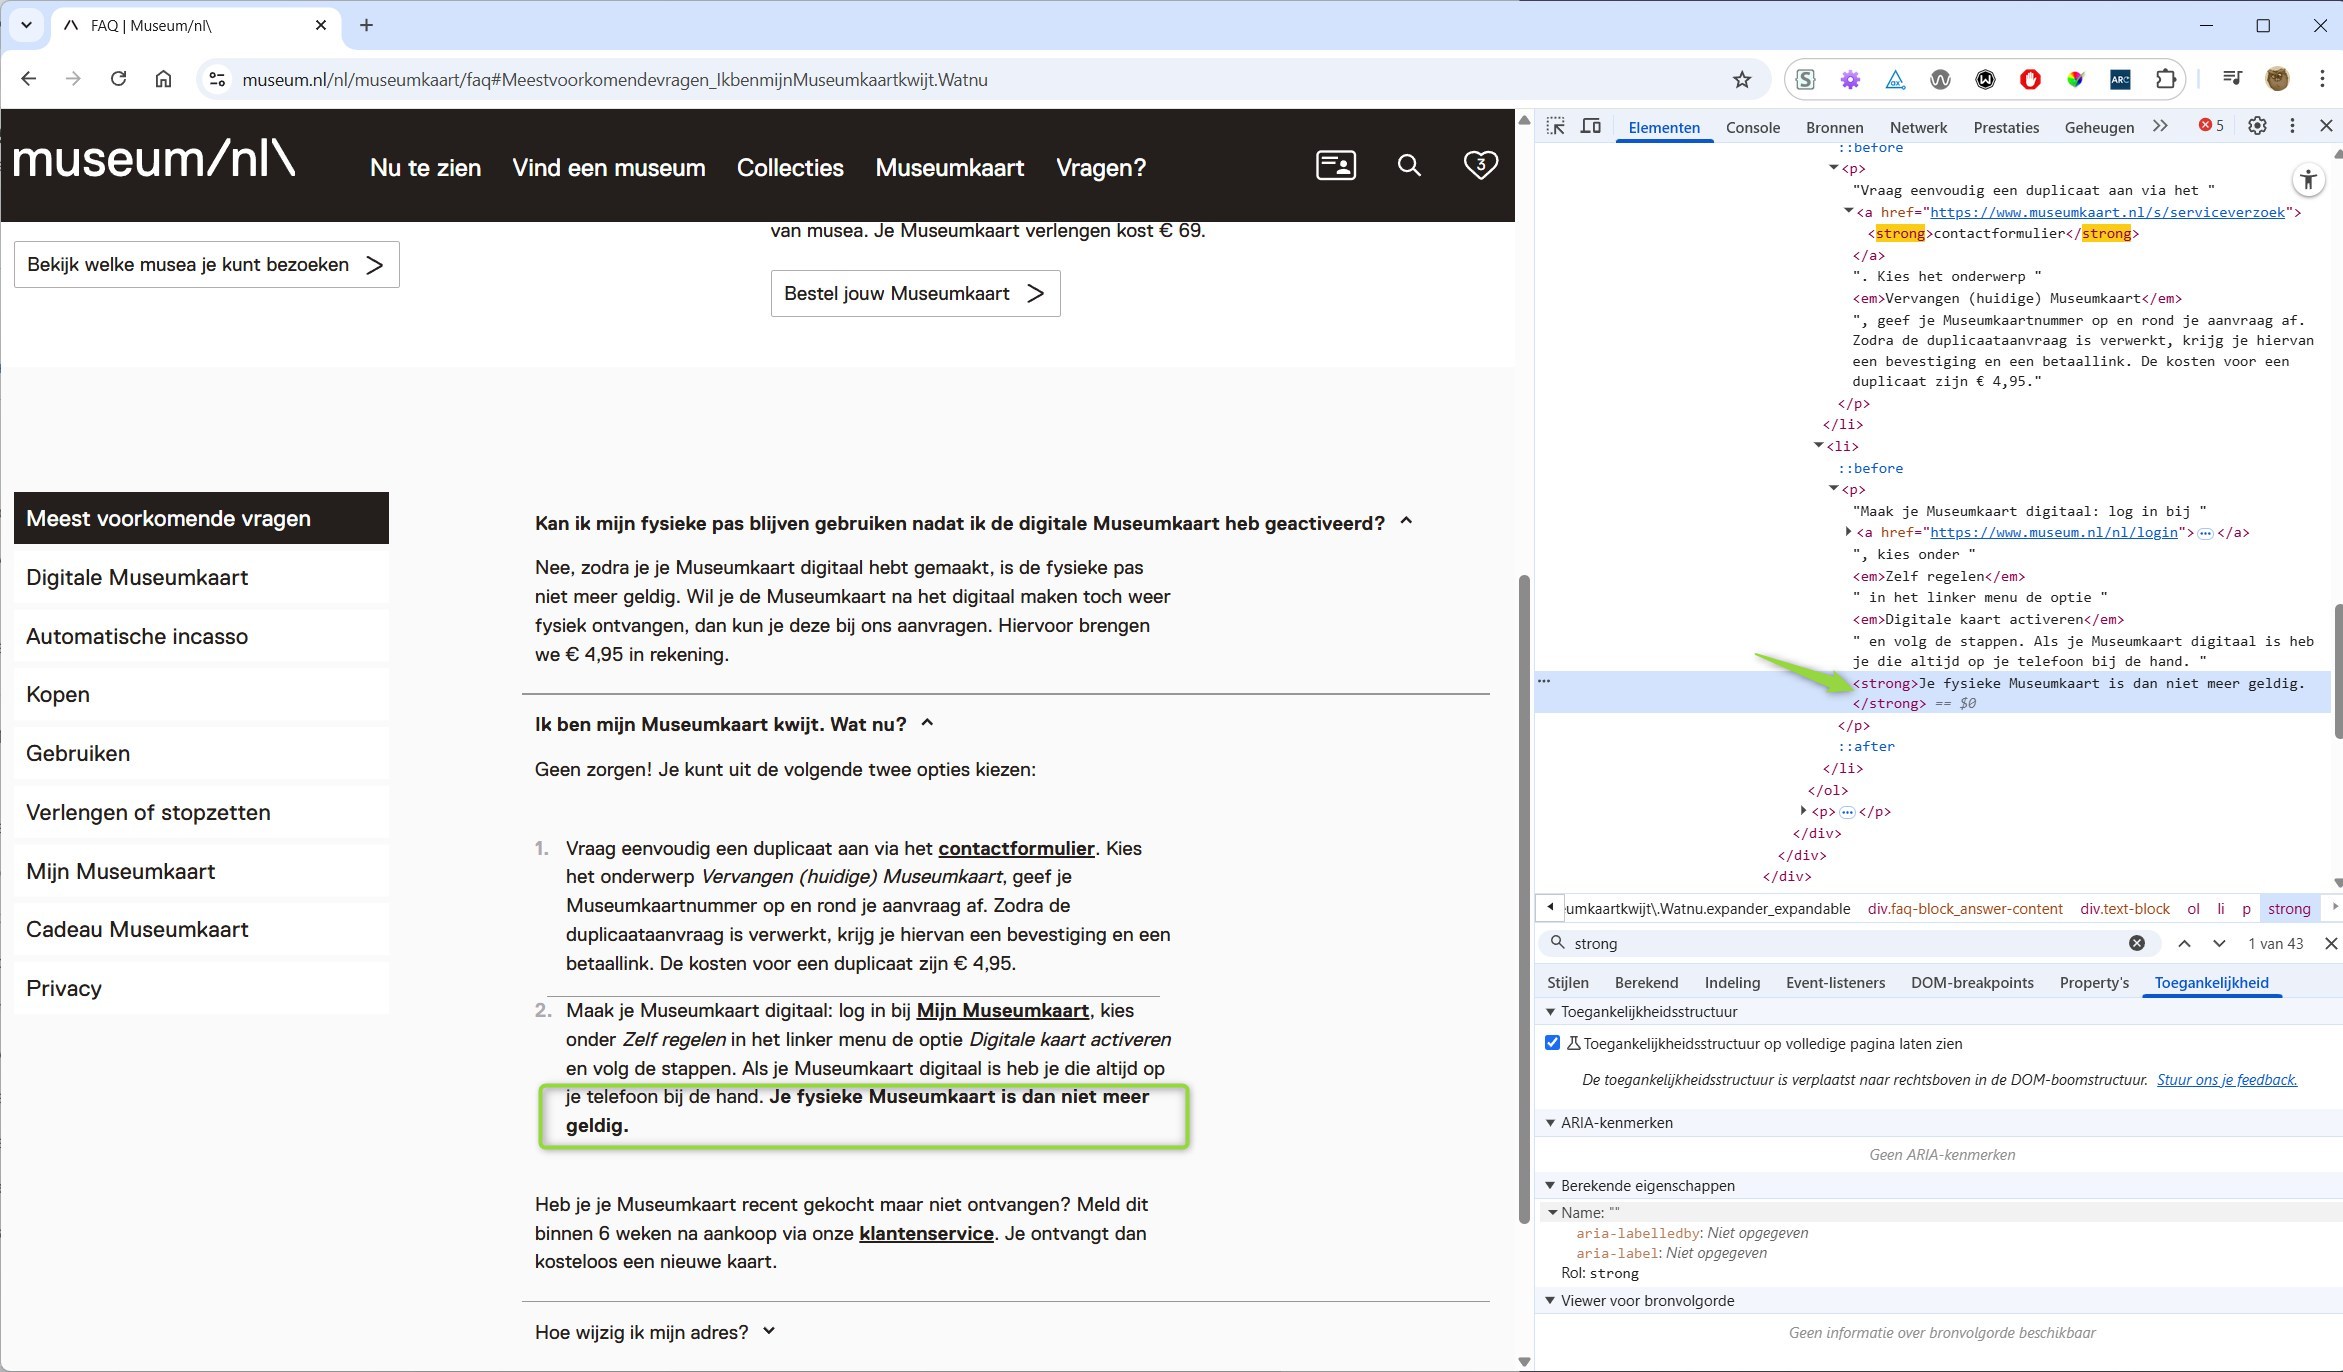
Task: Click the accessibility tree toggle button in DOM
Action: coord(2308,180)
